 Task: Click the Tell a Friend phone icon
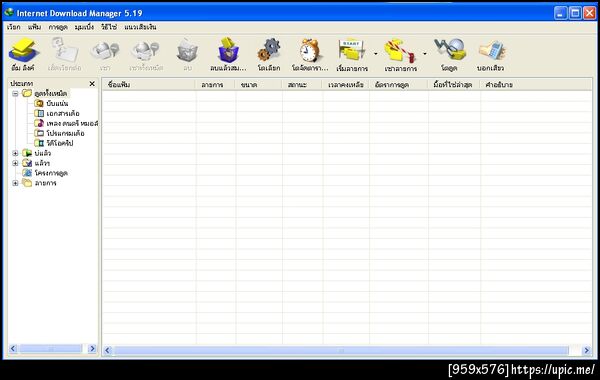[x=491, y=51]
